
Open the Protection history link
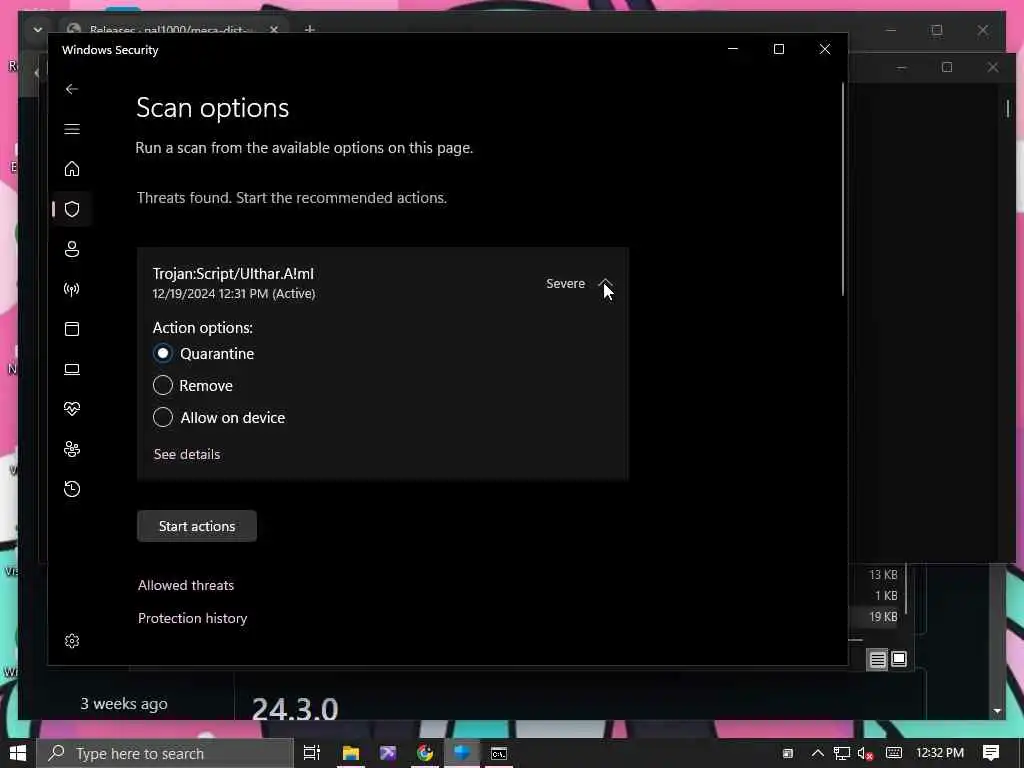[x=193, y=618]
